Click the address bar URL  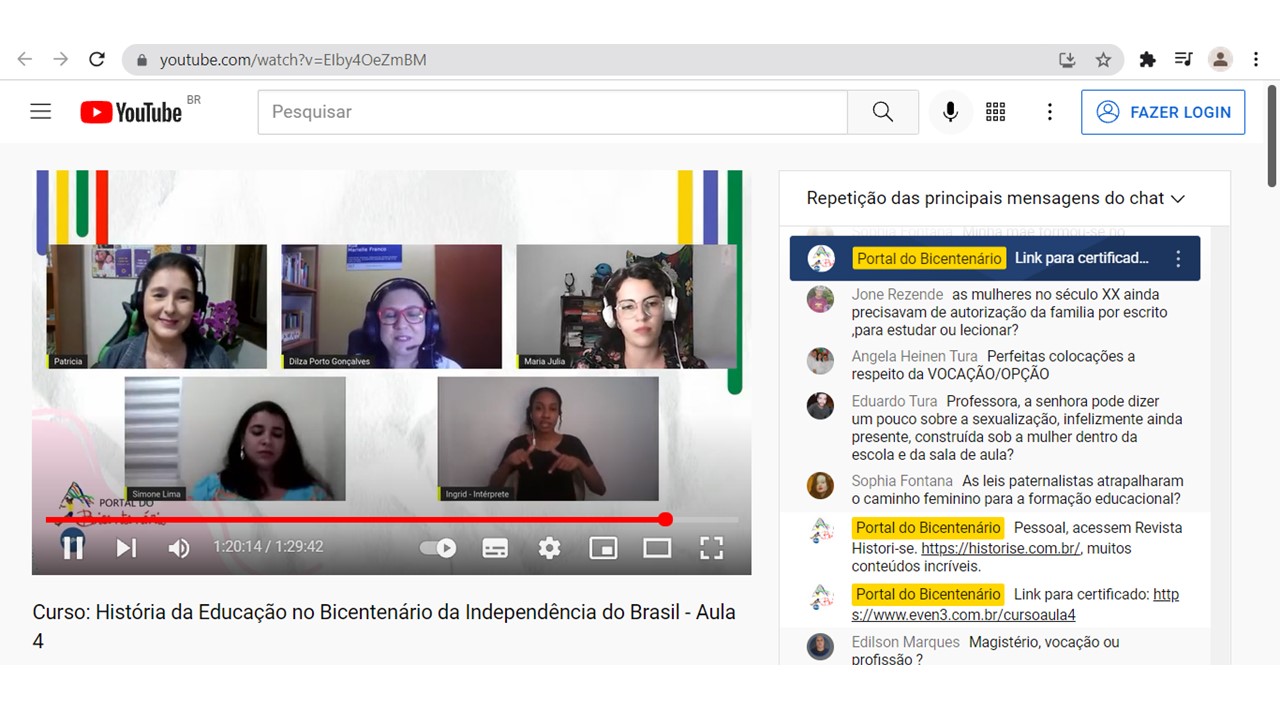[x=293, y=60]
